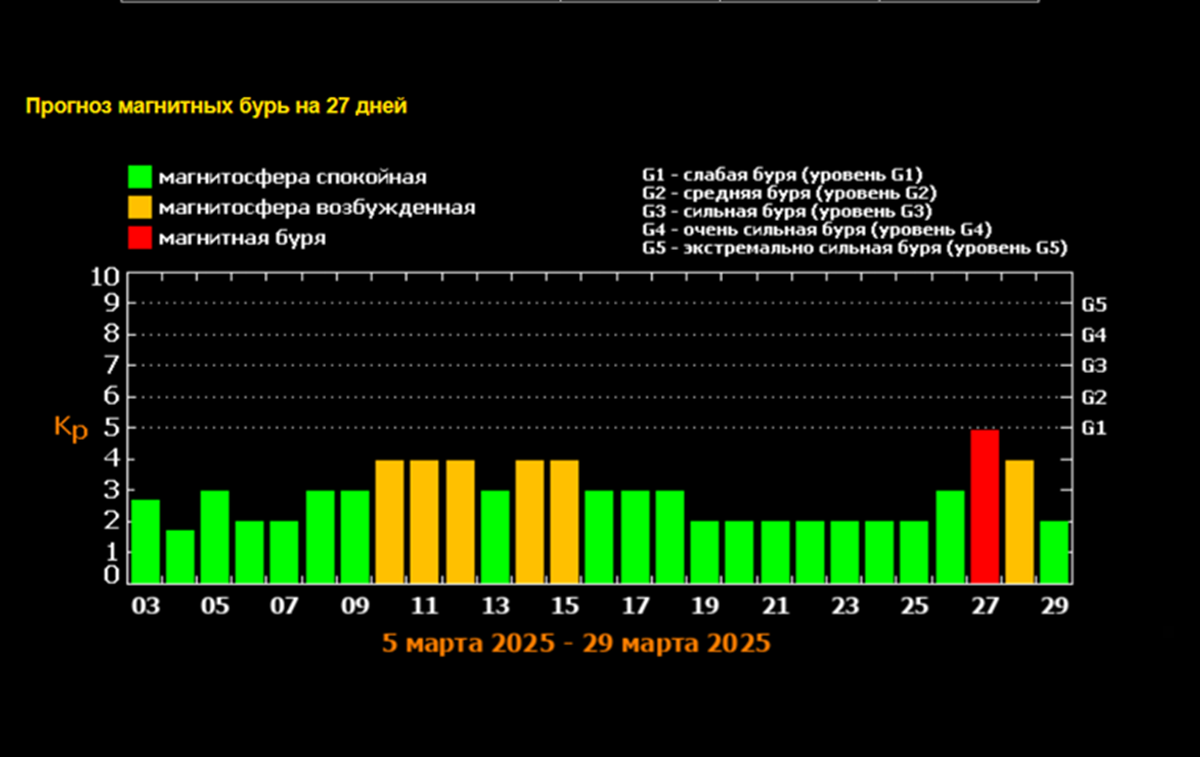
Task: Click the G1 label on the right axis
Action: (1093, 428)
